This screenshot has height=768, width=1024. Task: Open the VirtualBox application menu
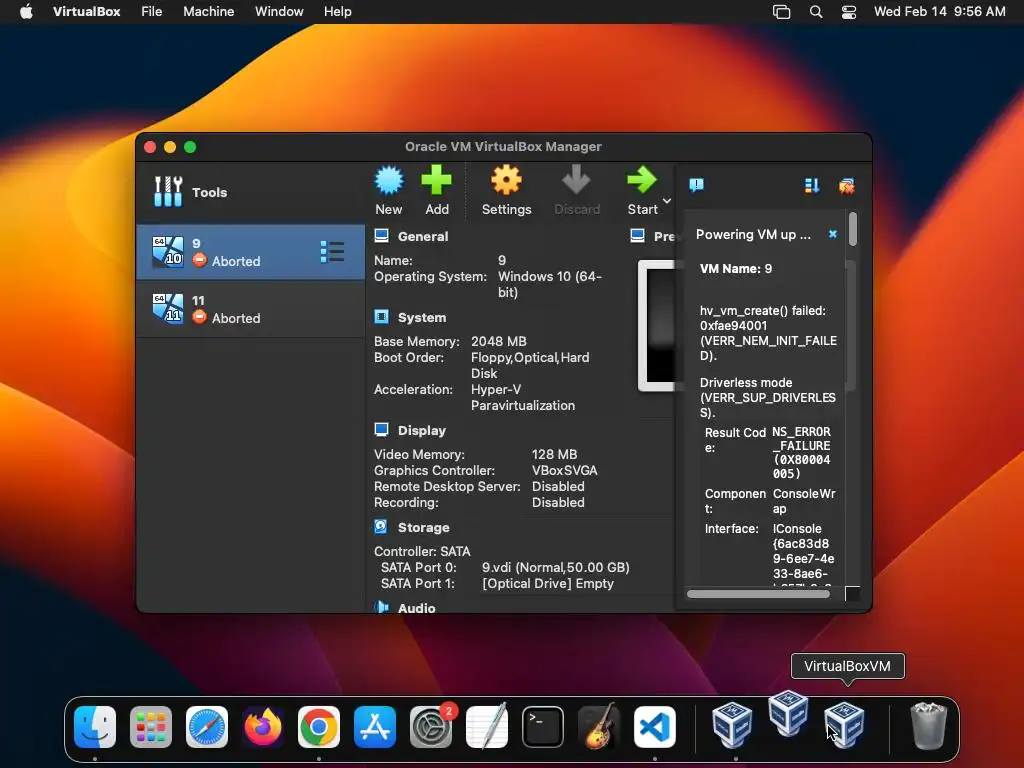[86, 12]
